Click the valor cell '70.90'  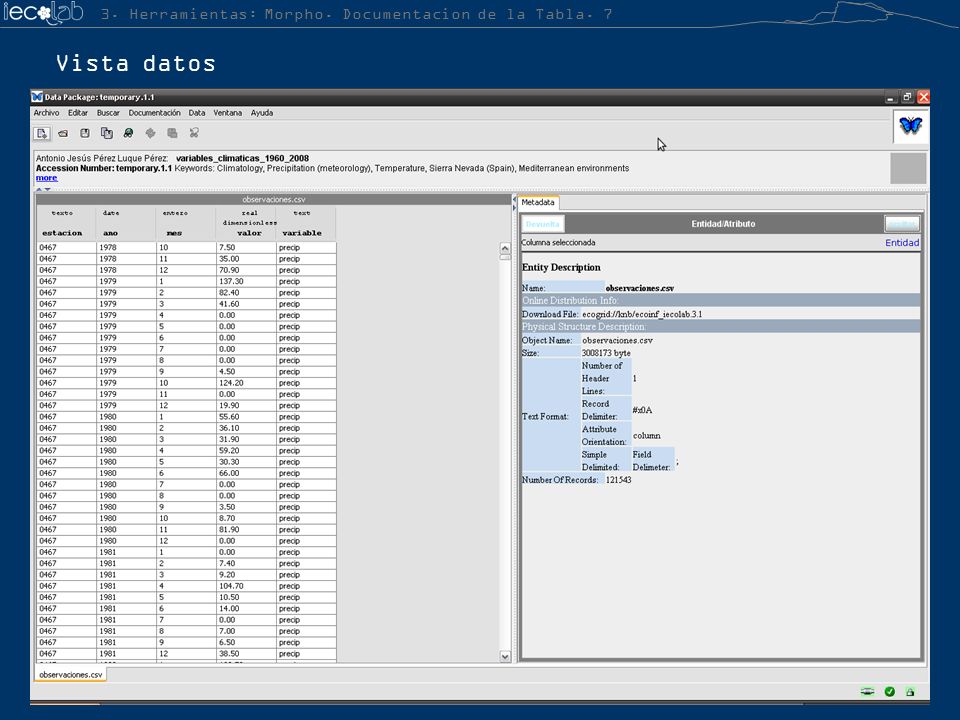tap(246, 271)
